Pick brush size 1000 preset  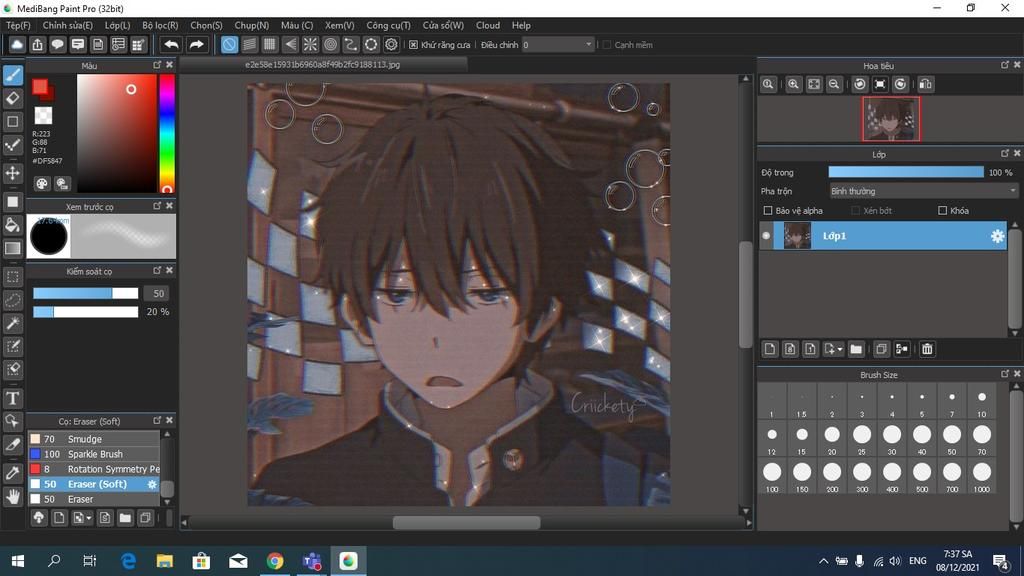(x=982, y=476)
